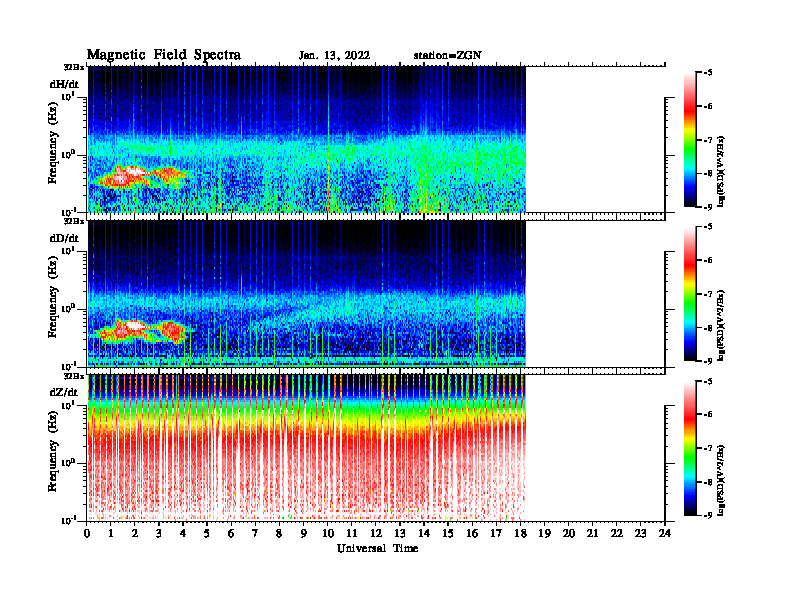The image size is (792, 612).
Task: Click hour 11 on the Universal Time axis
Action: point(352,534)
